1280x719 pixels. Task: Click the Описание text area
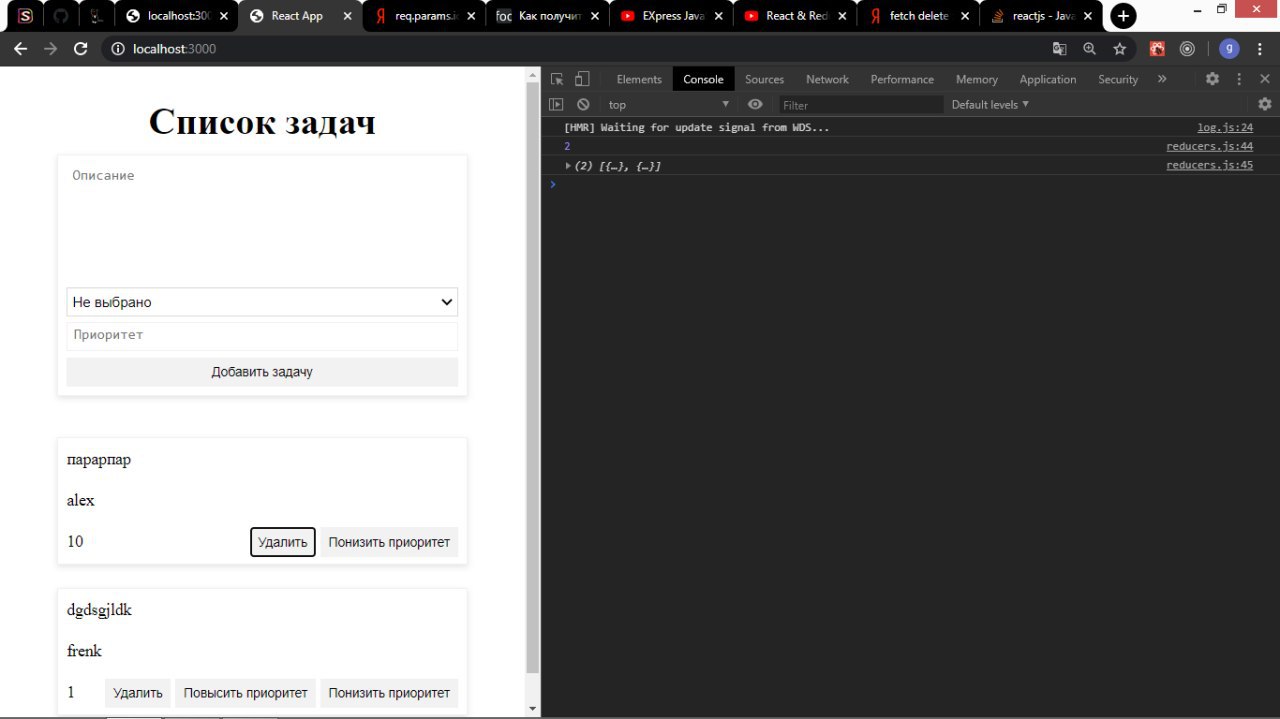262,224
